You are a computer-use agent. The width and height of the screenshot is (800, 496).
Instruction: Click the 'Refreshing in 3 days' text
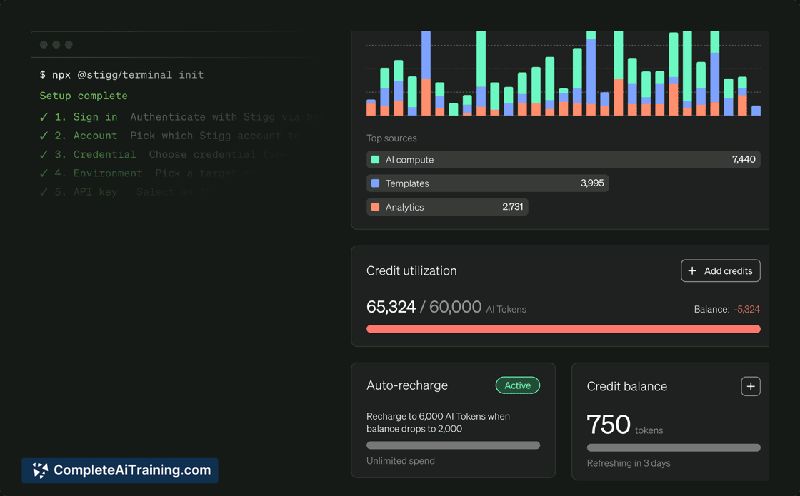coord(629,463)
